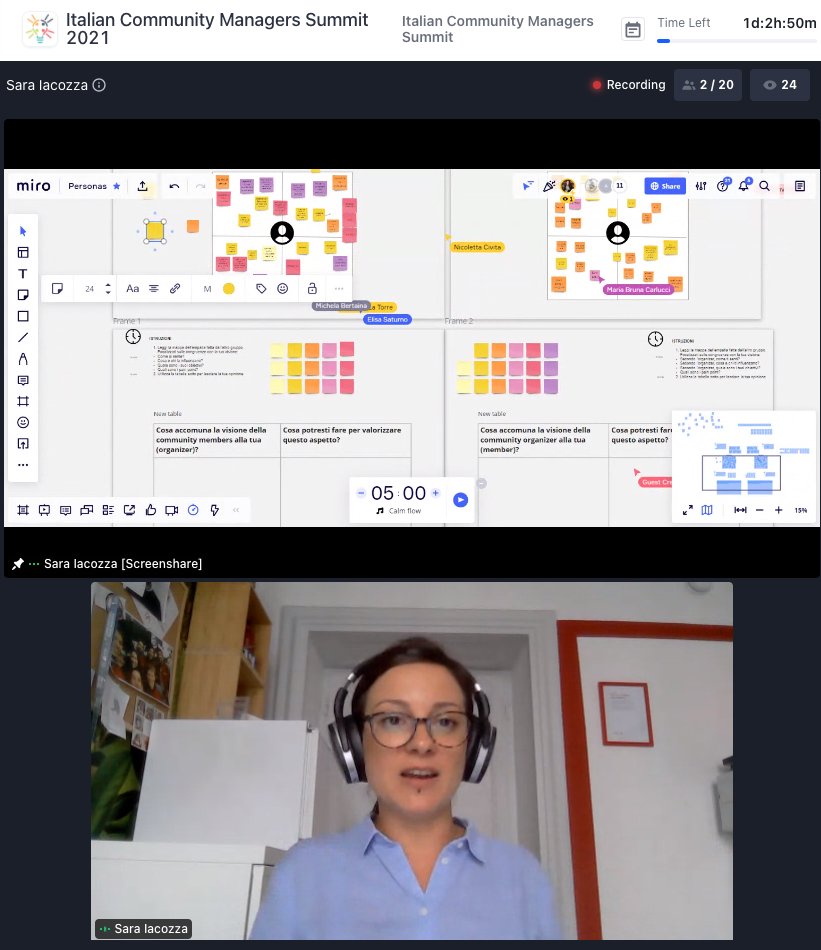This screenshot has height=950, width=821.
Task: Open the Templates panel icon
Action: pos(22,252)
